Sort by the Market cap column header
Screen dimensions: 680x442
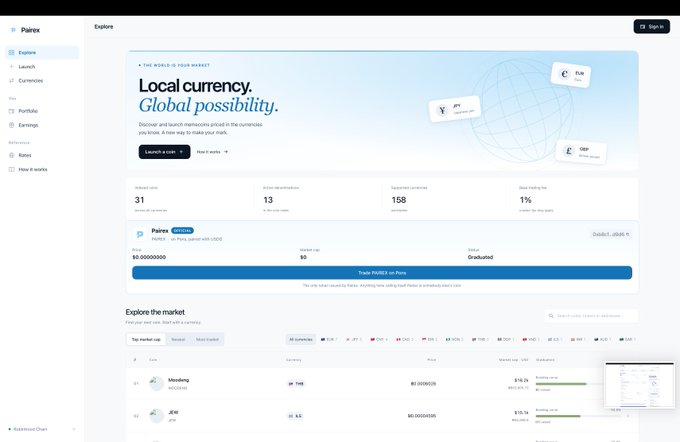coord(513,360)
